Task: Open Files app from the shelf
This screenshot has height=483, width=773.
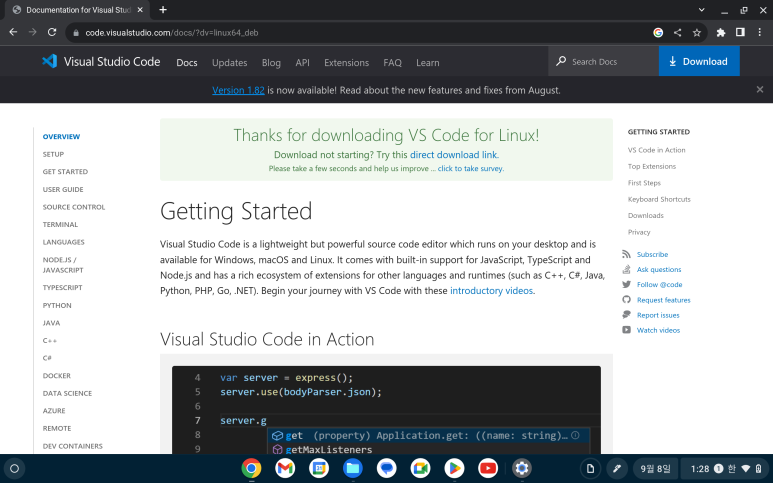Action: 353,468
